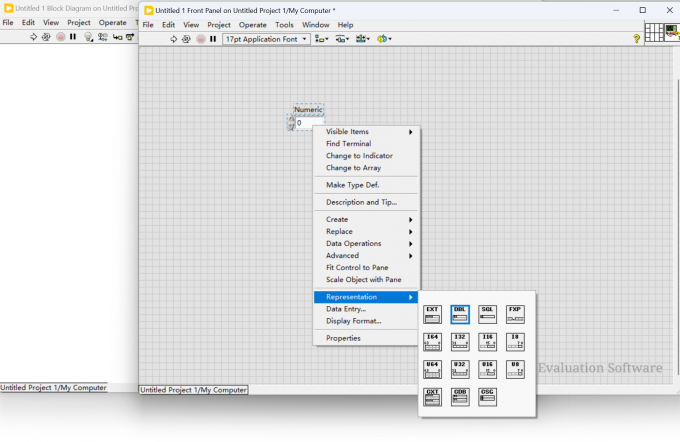The width and height of the screenshot is (680, 442).
Task: Click Step Into in Block Diagram toolbar
Action: click(x=118, y=37)
